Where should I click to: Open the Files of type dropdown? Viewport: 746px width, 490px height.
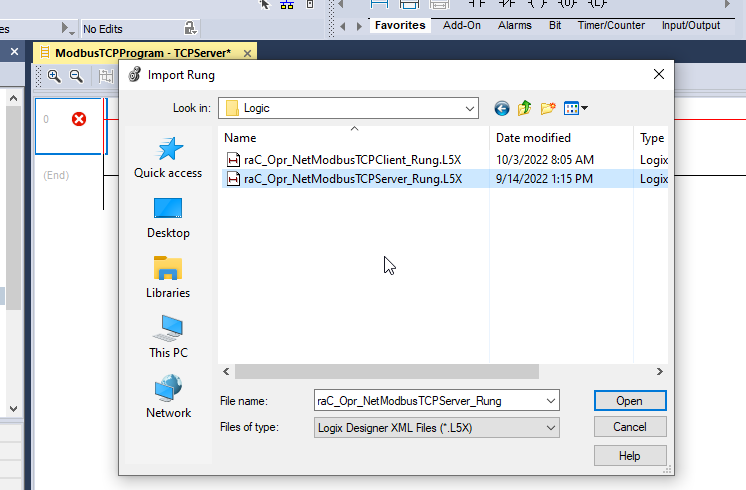click(550, 427)
